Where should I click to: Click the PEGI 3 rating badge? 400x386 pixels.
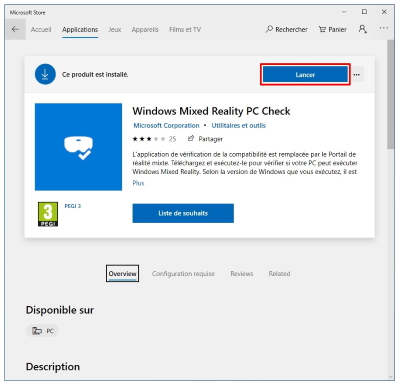click(x=48, y=214)
